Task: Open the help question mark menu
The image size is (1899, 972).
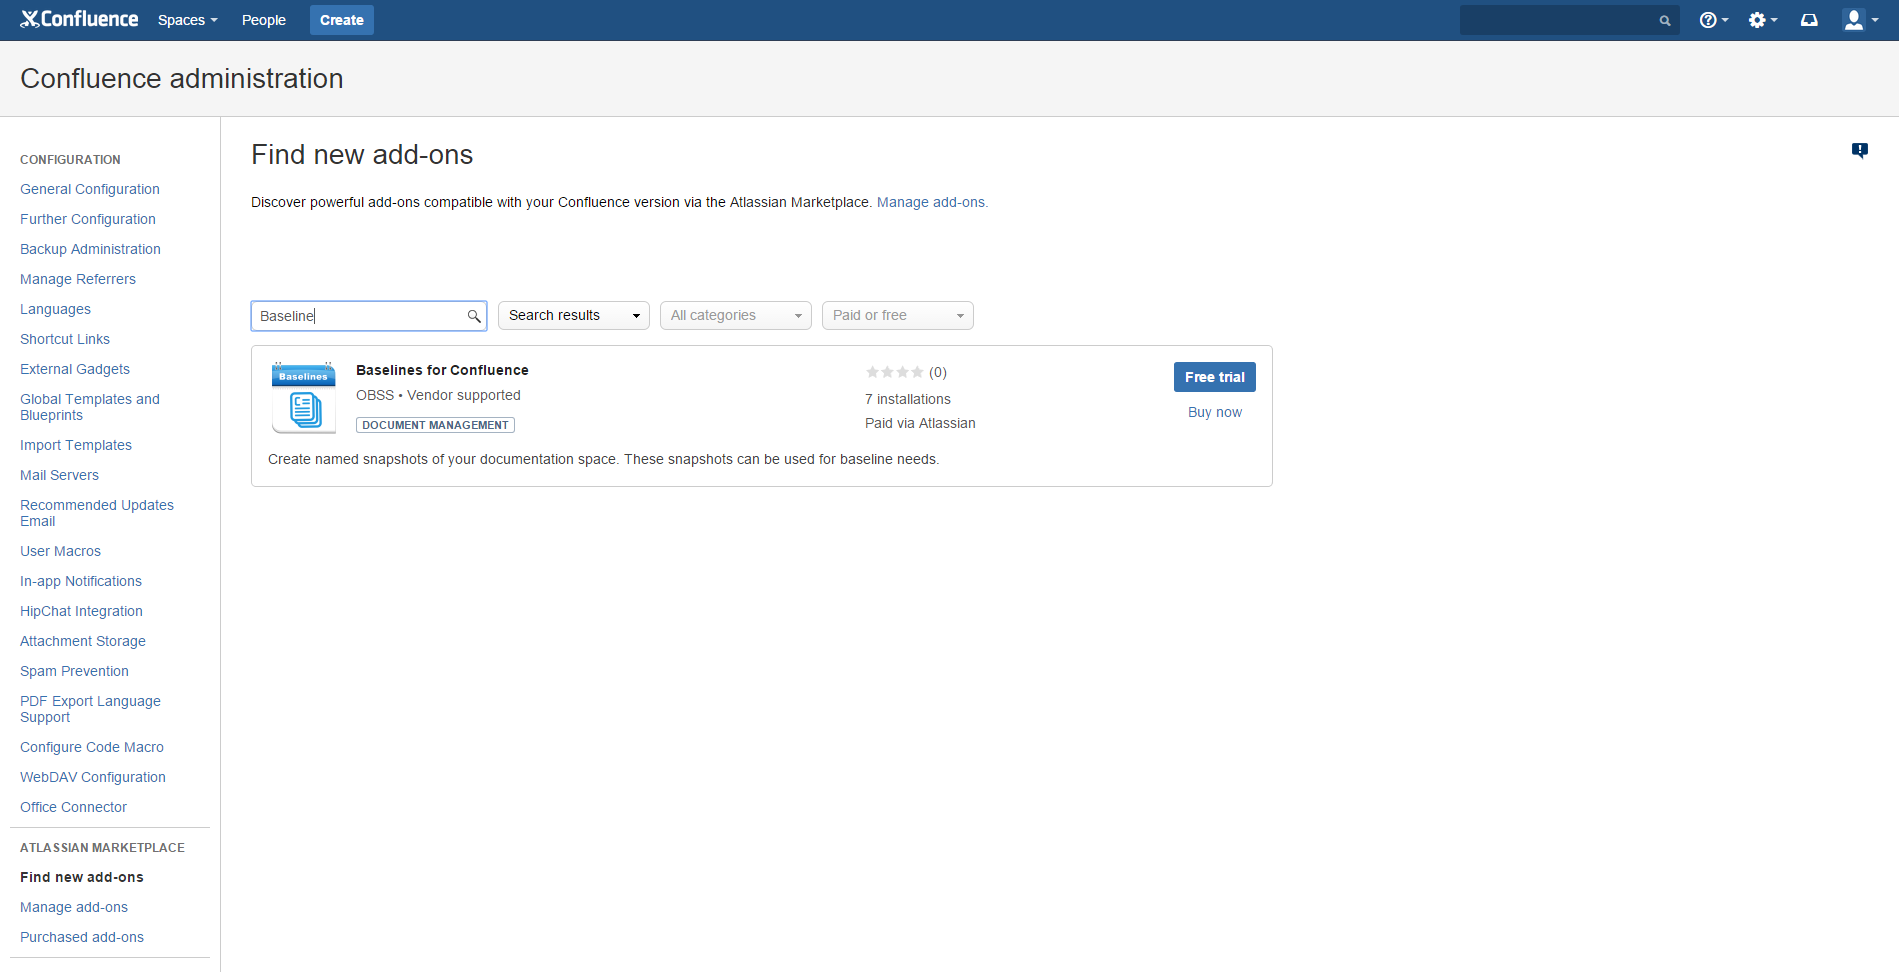Action: click(x=1712, y=20)
